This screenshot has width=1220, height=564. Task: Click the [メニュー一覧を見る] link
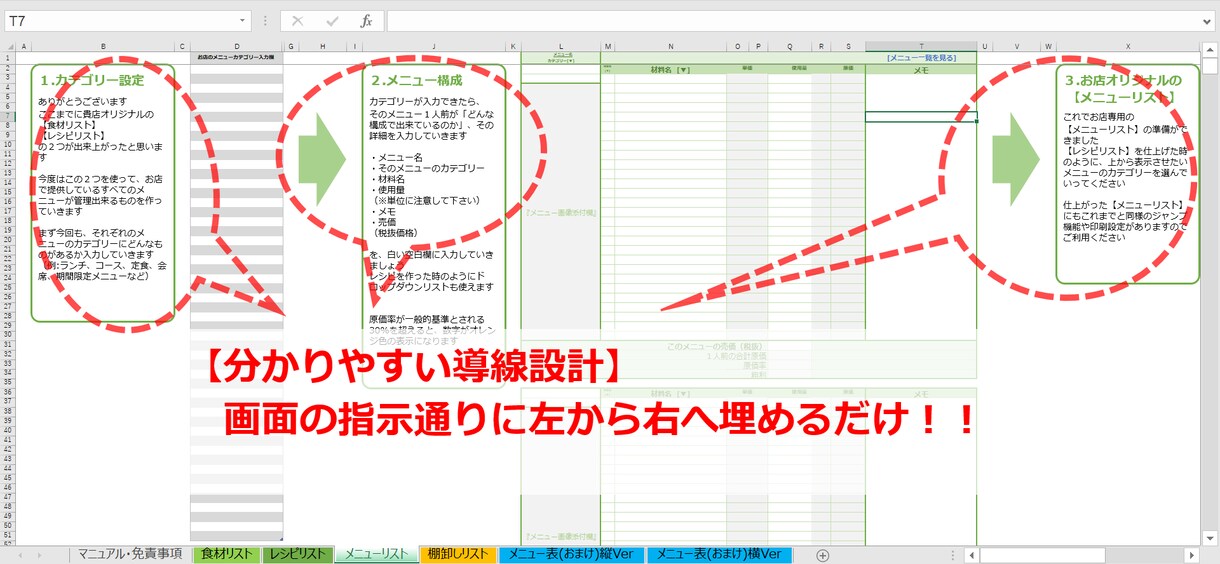click(x=921, y=58)
